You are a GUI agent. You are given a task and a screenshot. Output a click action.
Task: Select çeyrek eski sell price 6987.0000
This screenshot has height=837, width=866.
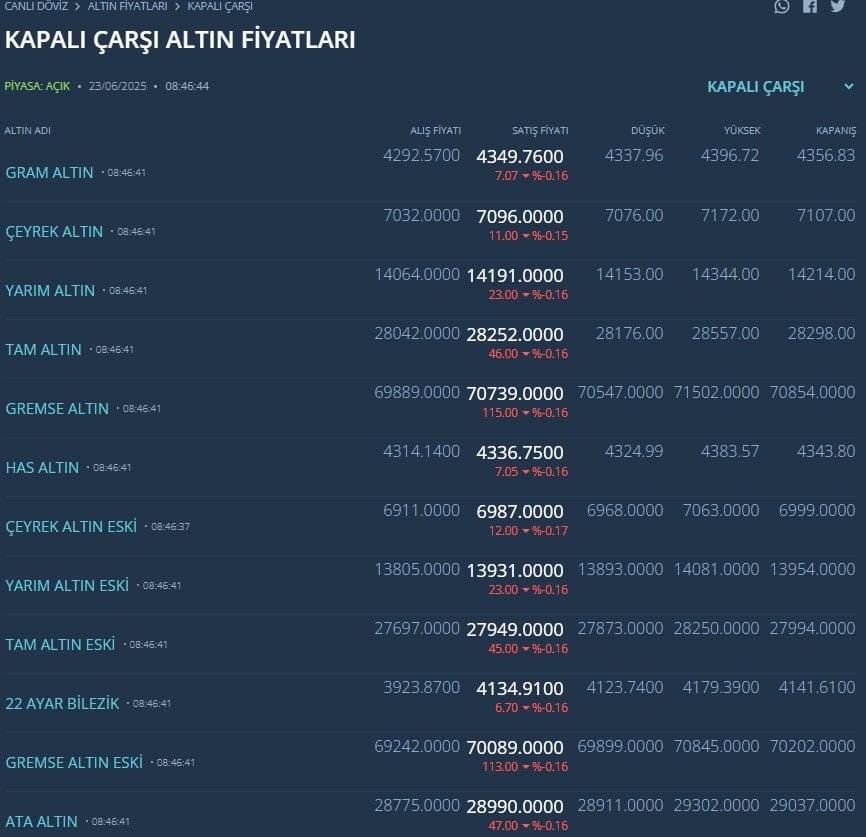click(x=520, y=512)
